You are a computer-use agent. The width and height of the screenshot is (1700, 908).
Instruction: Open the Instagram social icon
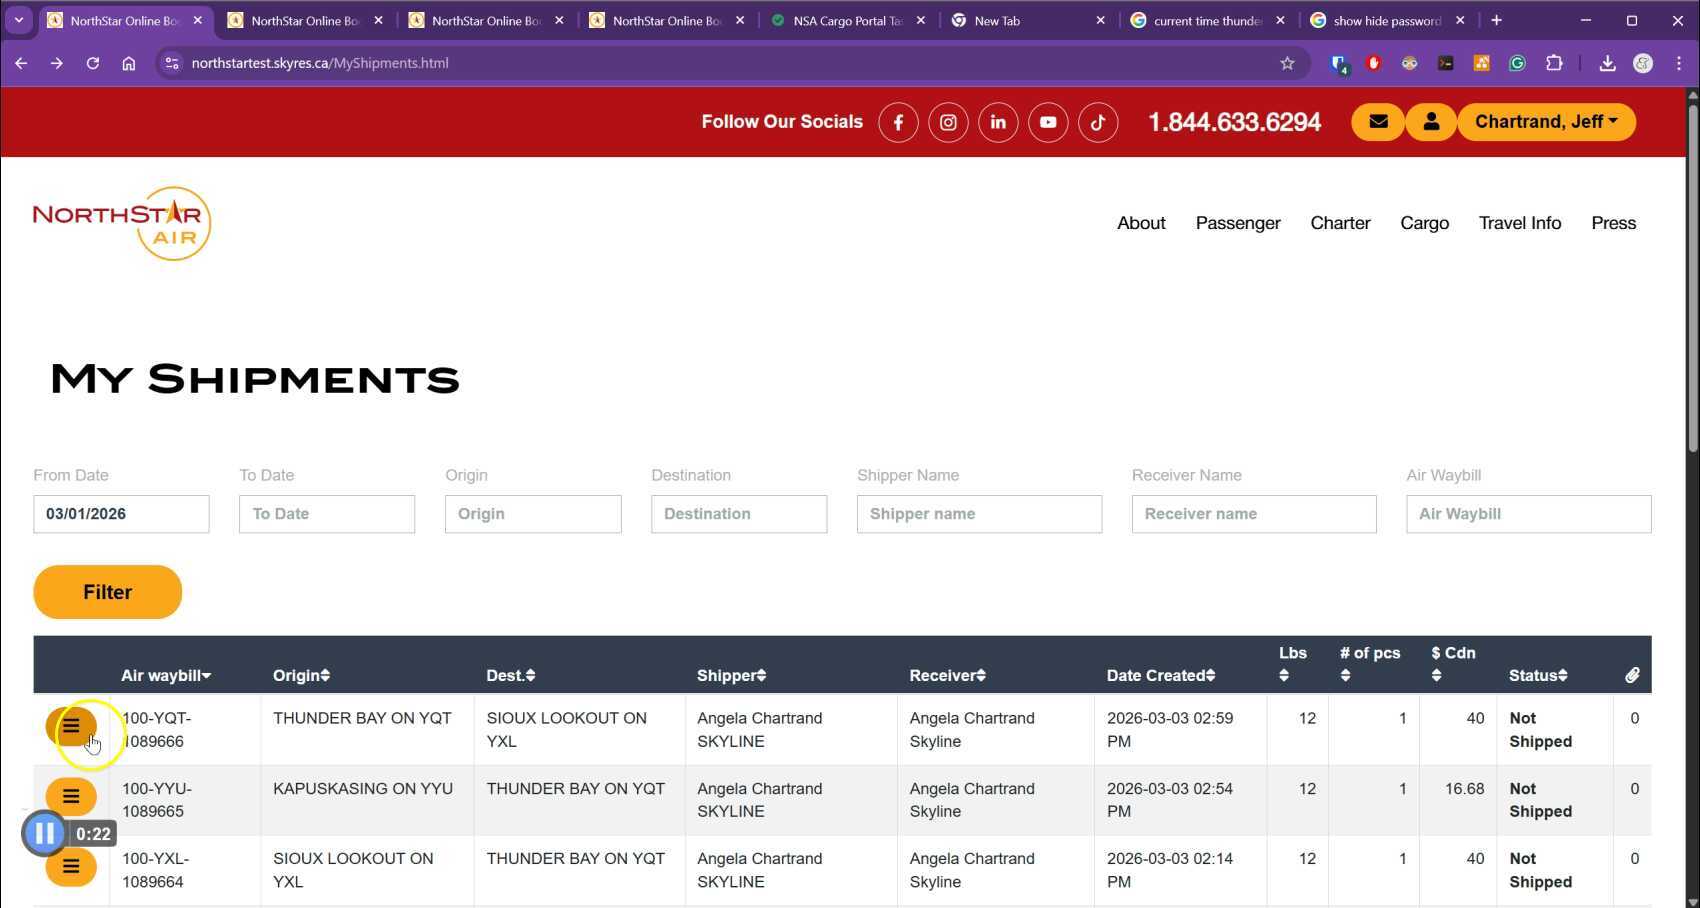point(948,122)
